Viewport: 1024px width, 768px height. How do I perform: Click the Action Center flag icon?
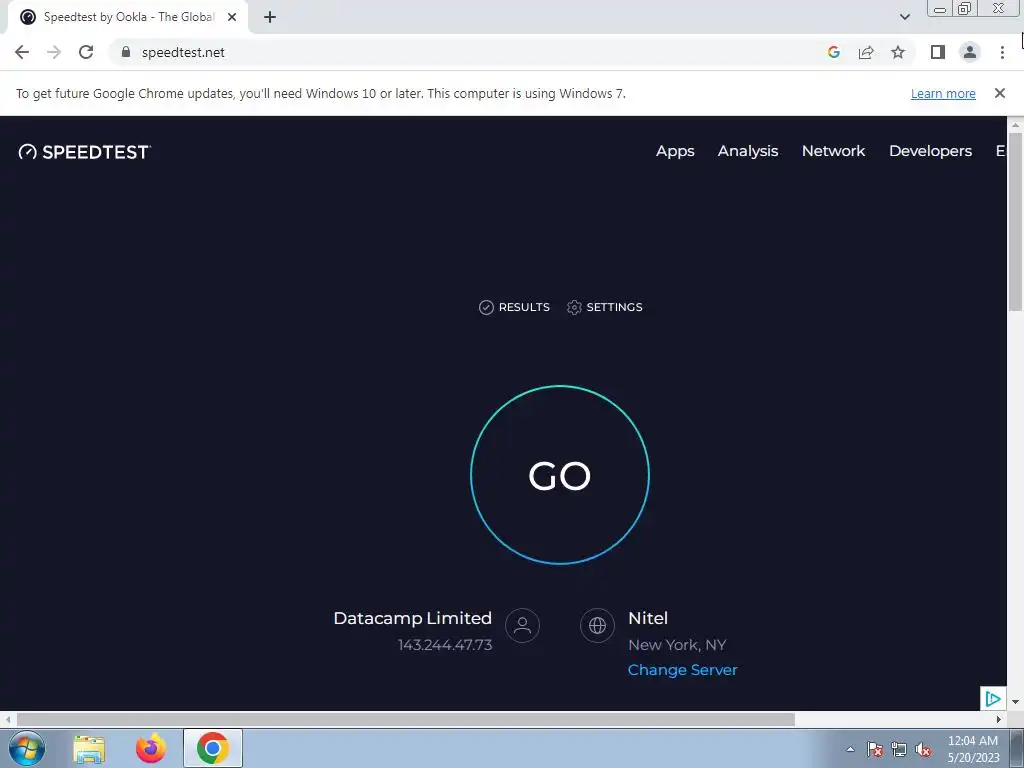(875, 749)
